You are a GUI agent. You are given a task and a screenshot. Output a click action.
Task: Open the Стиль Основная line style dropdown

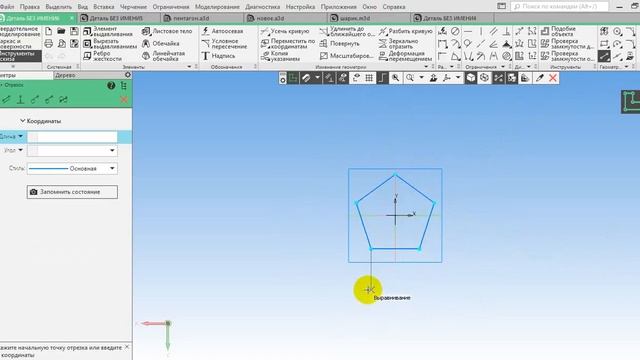pos(112,169)
